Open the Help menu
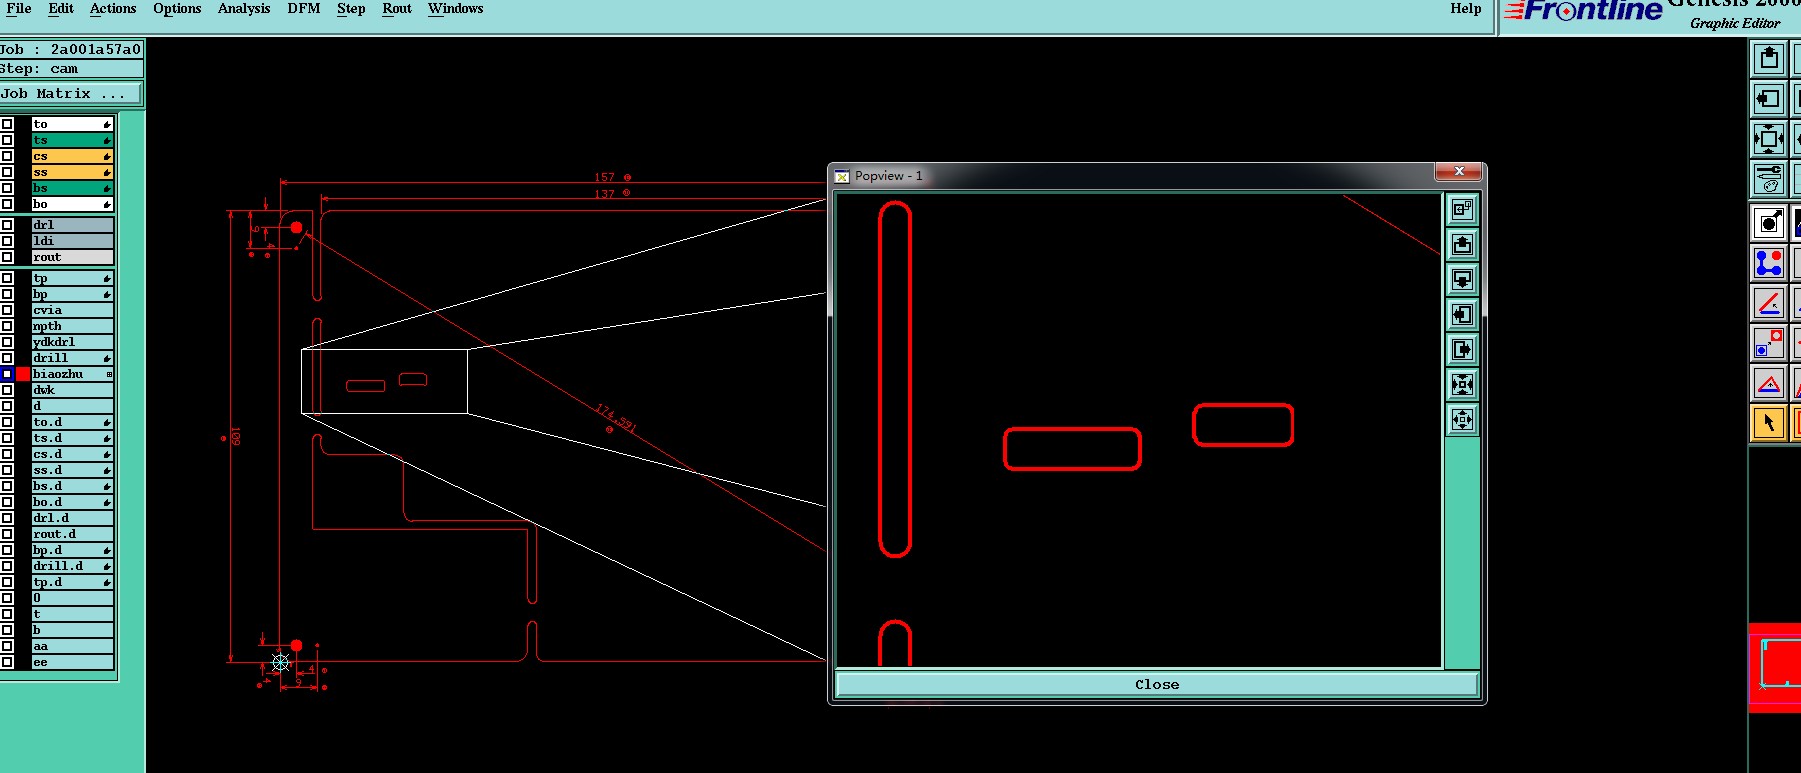The width and height of the screenshot is (1801, 773). click(x=1466, y=9)
